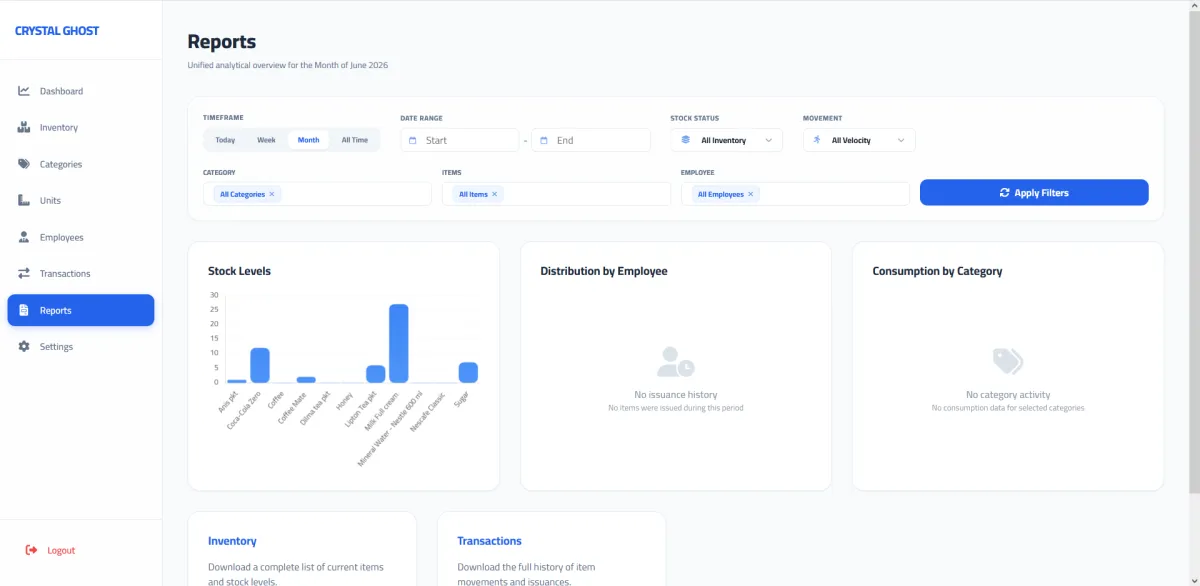
Task: Open the Employee multi-select field
Action: [795, 194]
